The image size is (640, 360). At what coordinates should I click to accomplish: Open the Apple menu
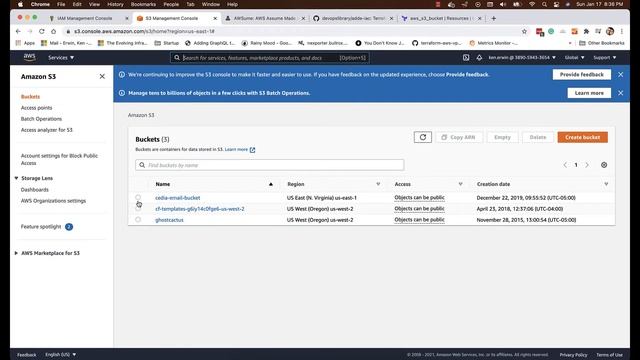[x=20, y=4]
